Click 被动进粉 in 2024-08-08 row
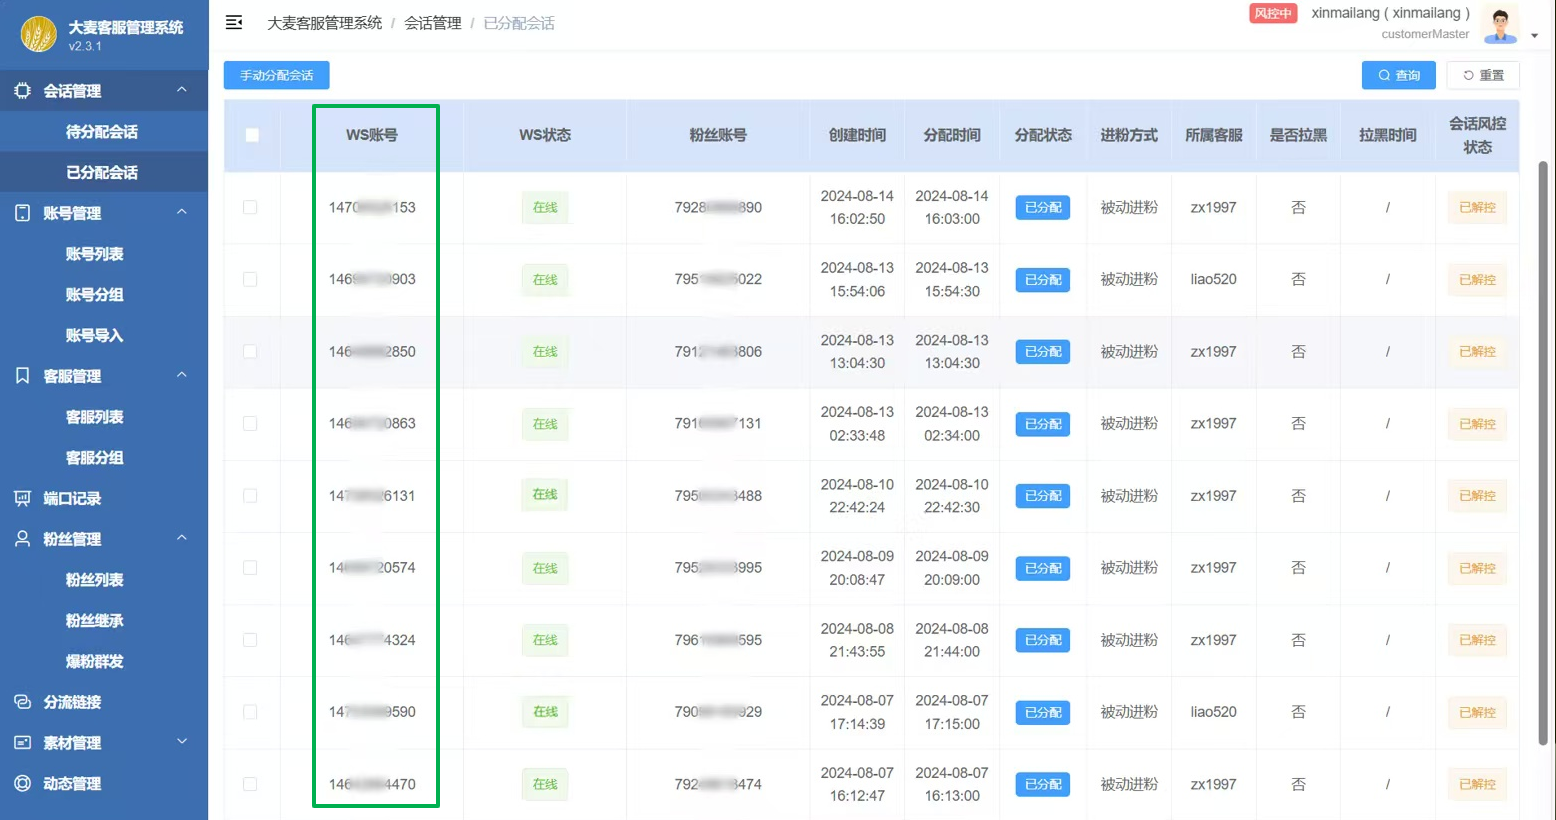 (x=1129, y=640)
